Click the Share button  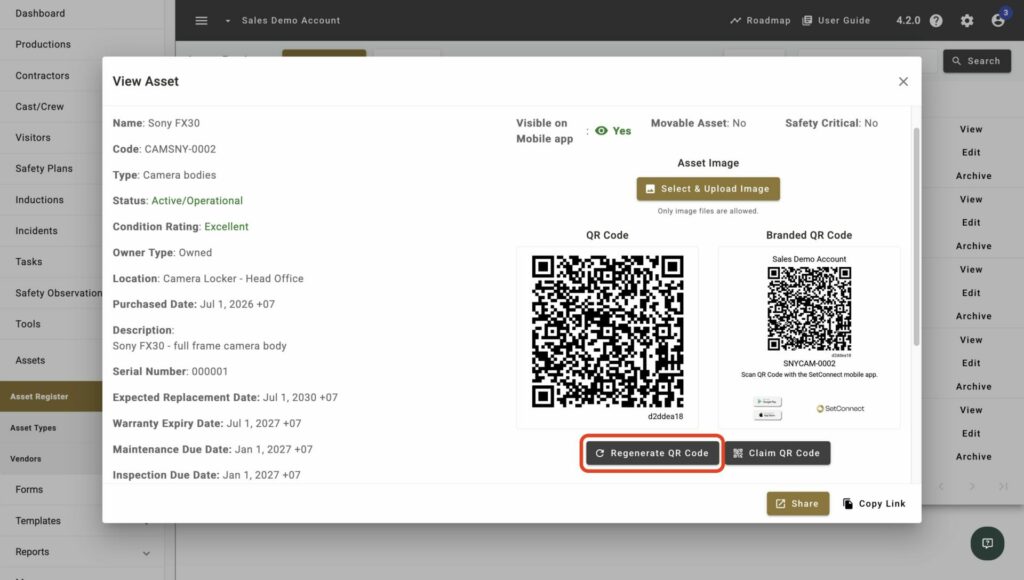(x=797, y=504)
